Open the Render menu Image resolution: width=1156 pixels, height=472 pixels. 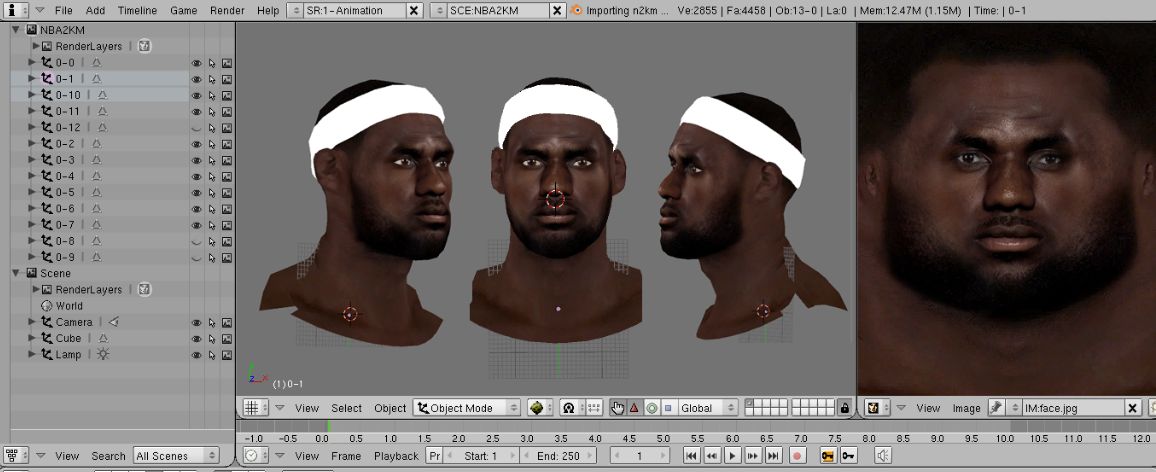pyautogui.click(x=227, y=10)
